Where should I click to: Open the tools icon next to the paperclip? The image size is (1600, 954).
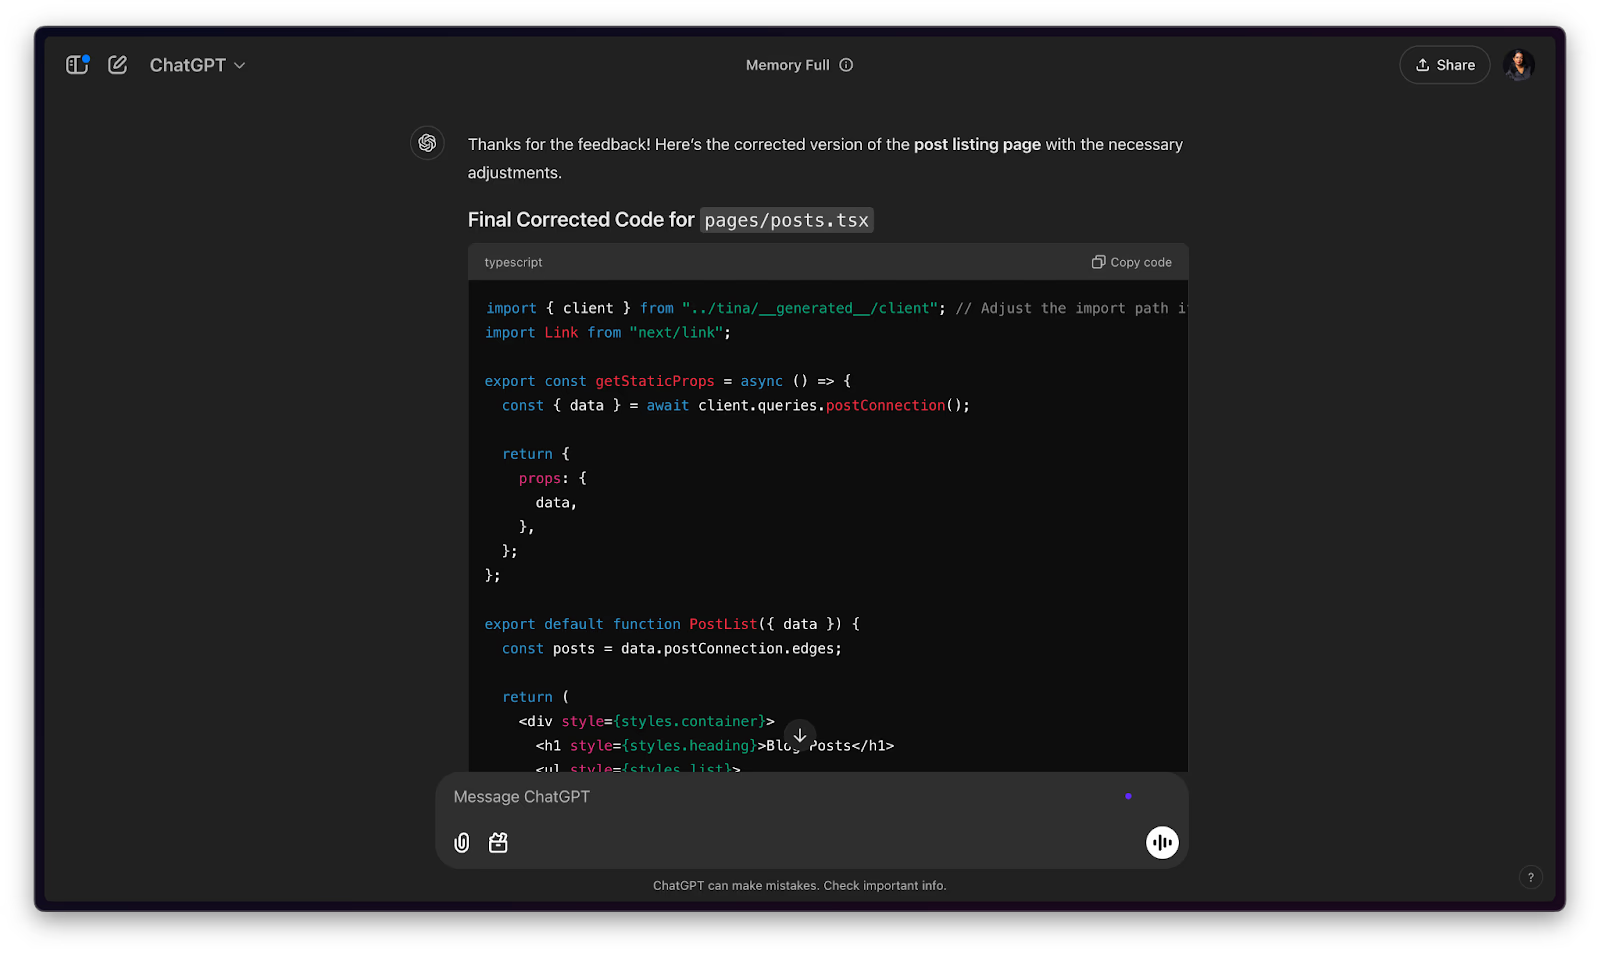pos(498,843)
